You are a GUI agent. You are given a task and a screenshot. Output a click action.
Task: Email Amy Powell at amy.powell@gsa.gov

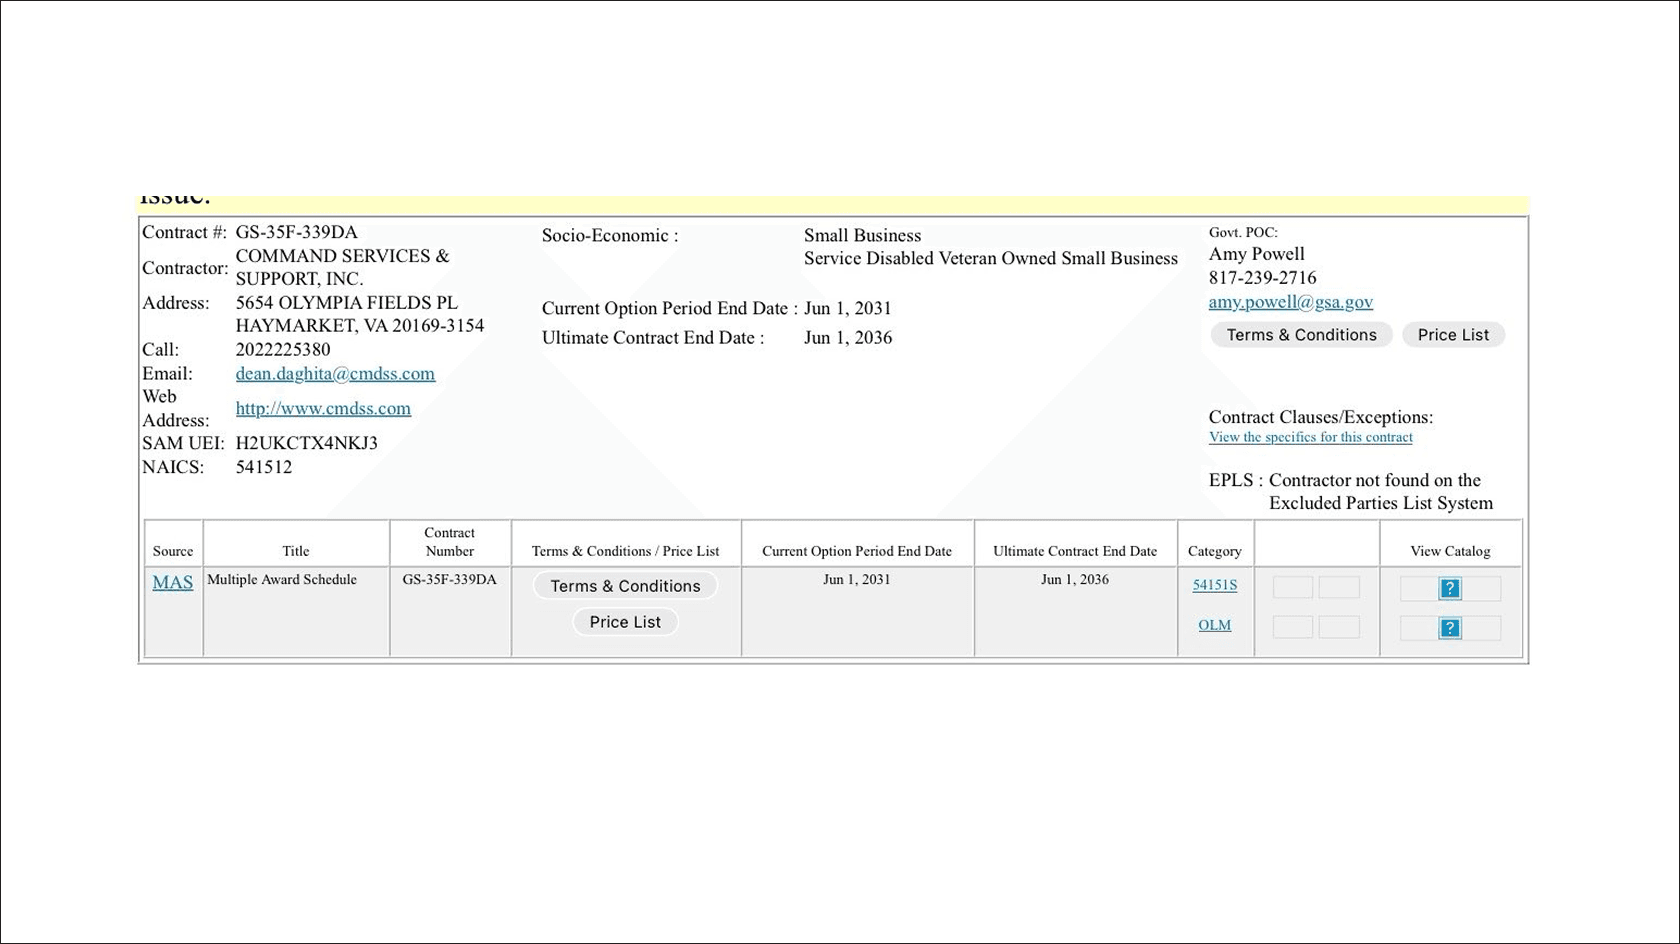tap(1290, 301)
